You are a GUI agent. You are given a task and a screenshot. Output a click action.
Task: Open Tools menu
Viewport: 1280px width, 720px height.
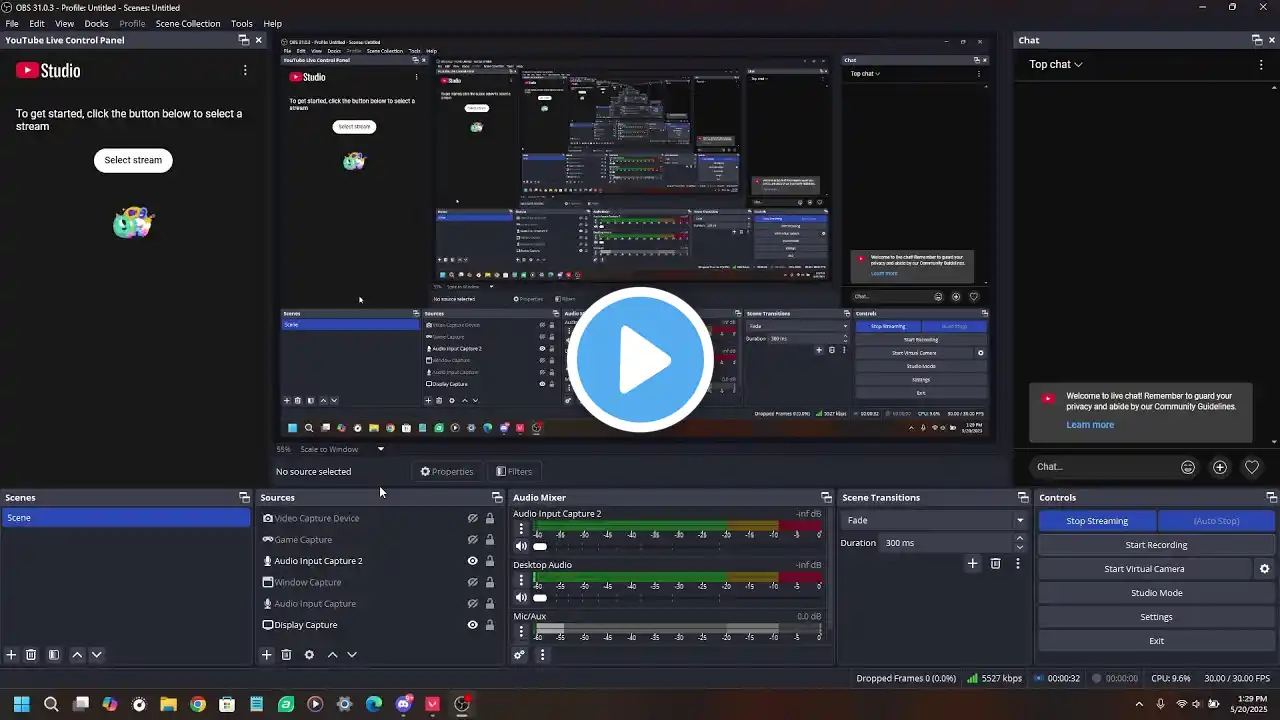tap(242, 23)
